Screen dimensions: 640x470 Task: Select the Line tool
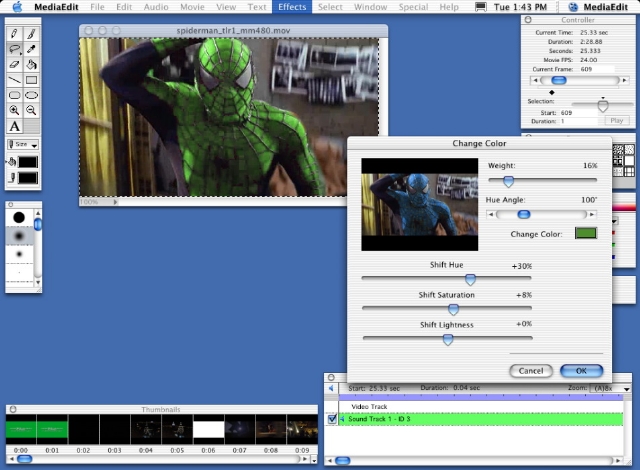[x=14, y=80]
